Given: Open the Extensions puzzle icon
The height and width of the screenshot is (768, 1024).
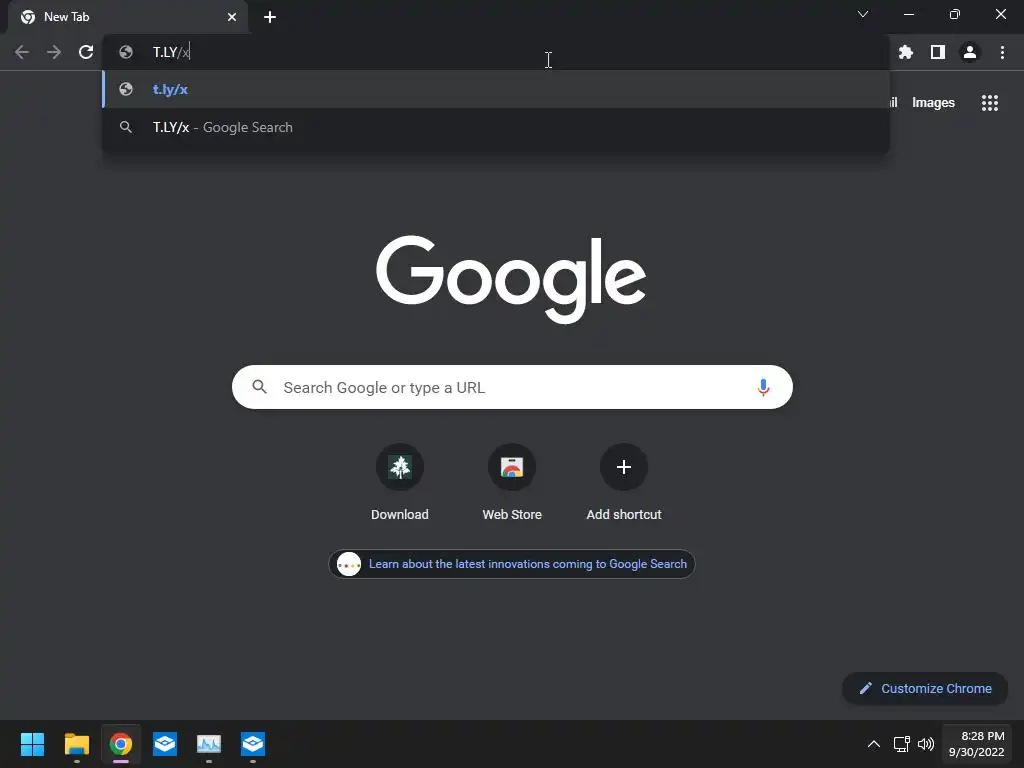Looking at the screenshot, I should (905, 52).
